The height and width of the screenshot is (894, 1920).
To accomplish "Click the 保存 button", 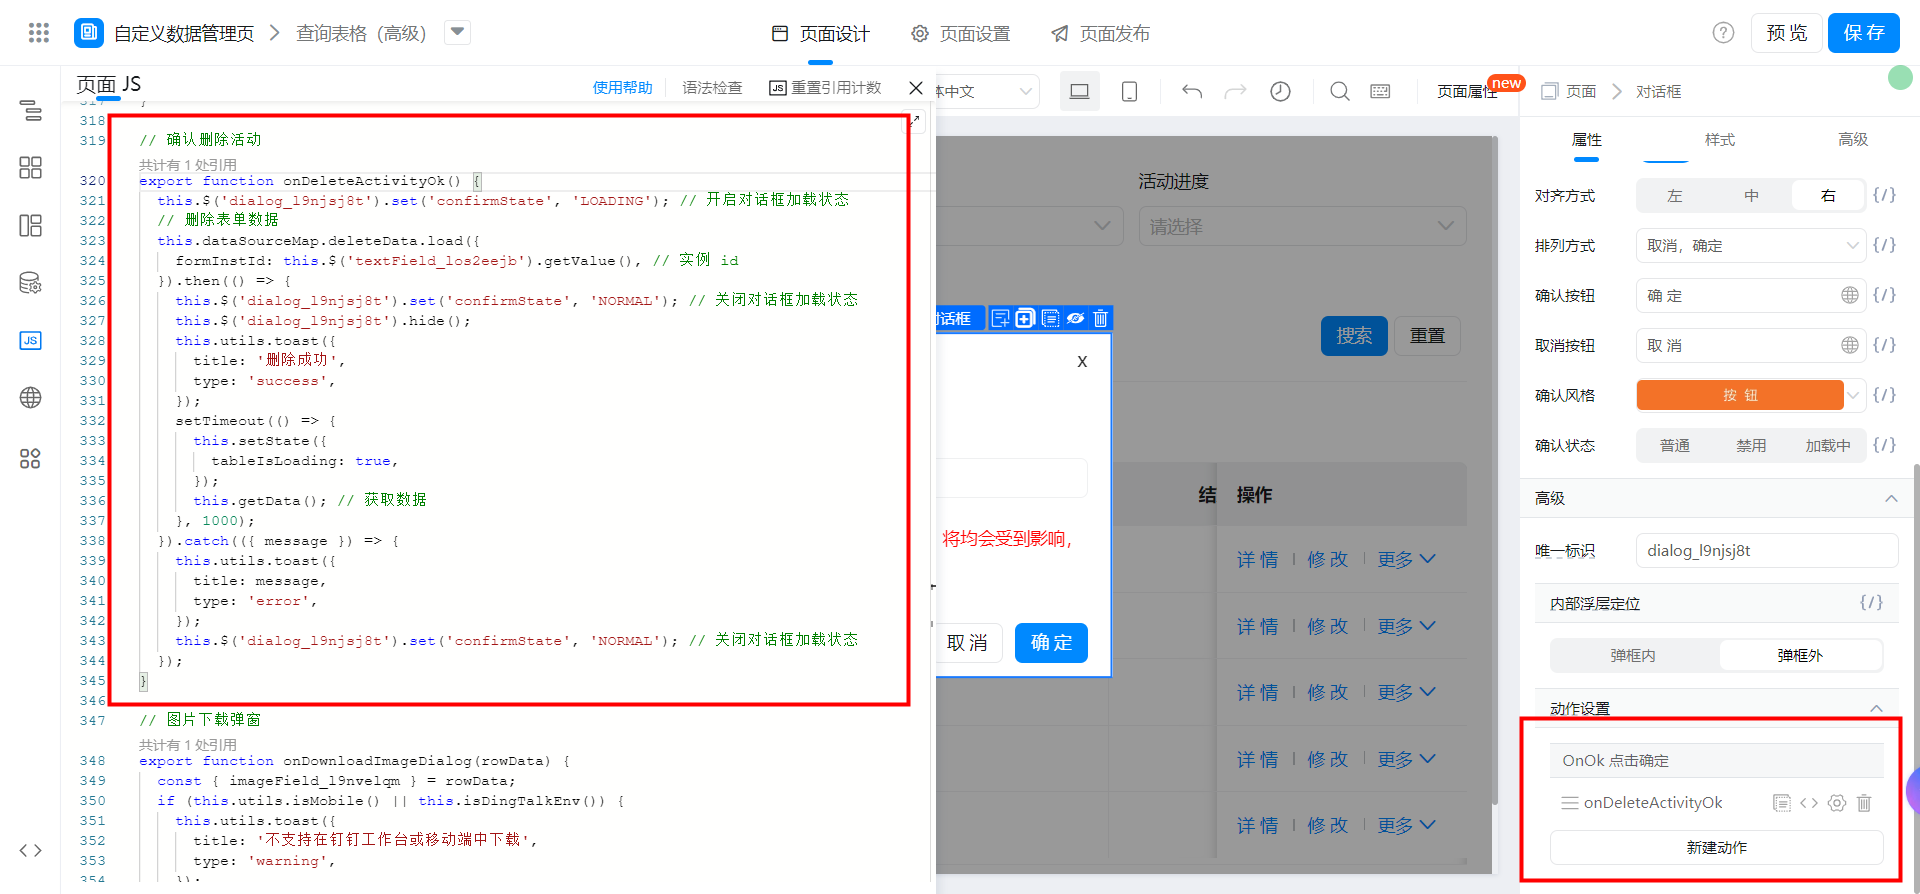I will [1863, 33].
